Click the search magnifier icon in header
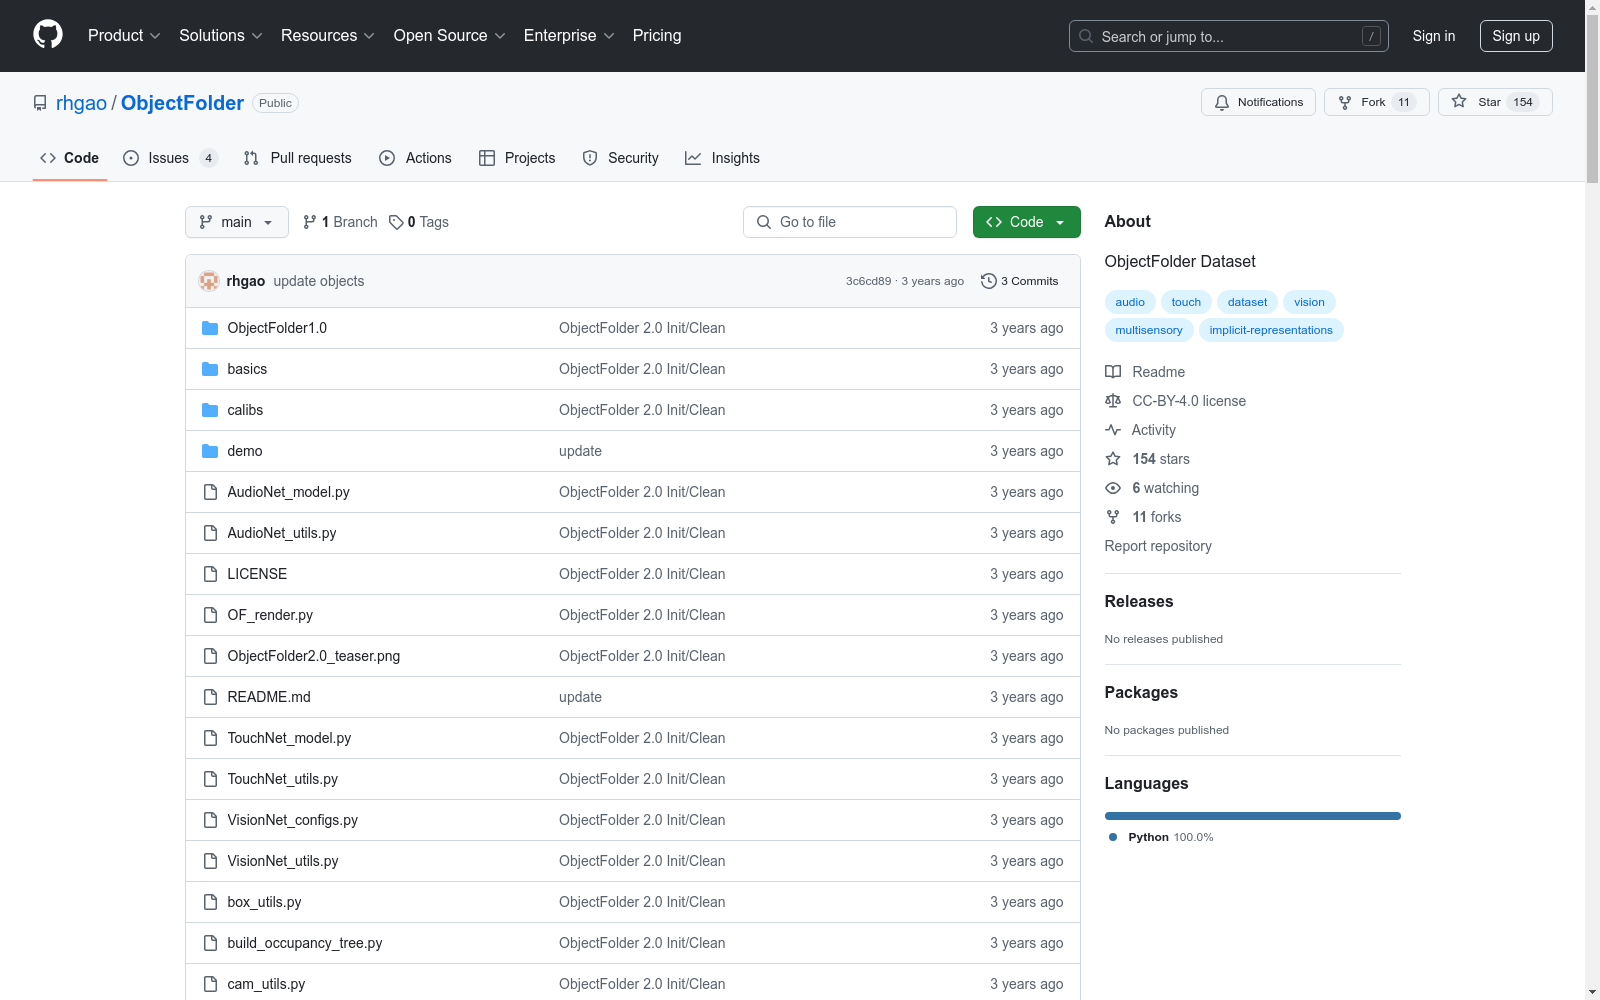1600x1000 pixels. 1086,36
